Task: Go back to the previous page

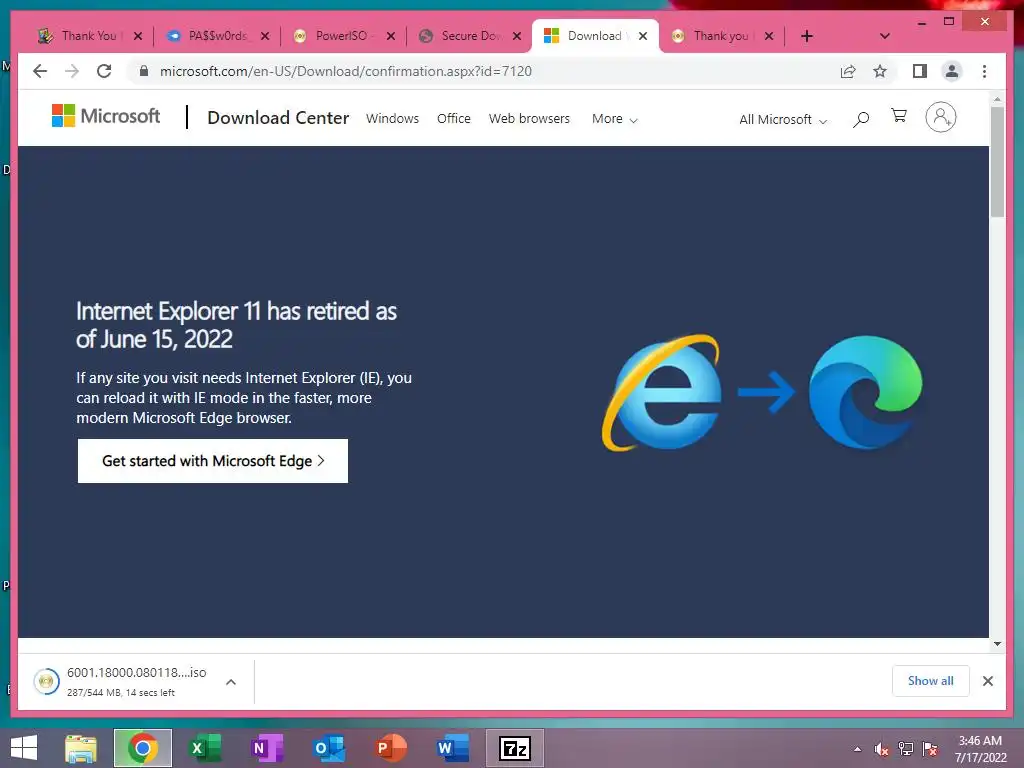Action: tap(40, 71)
